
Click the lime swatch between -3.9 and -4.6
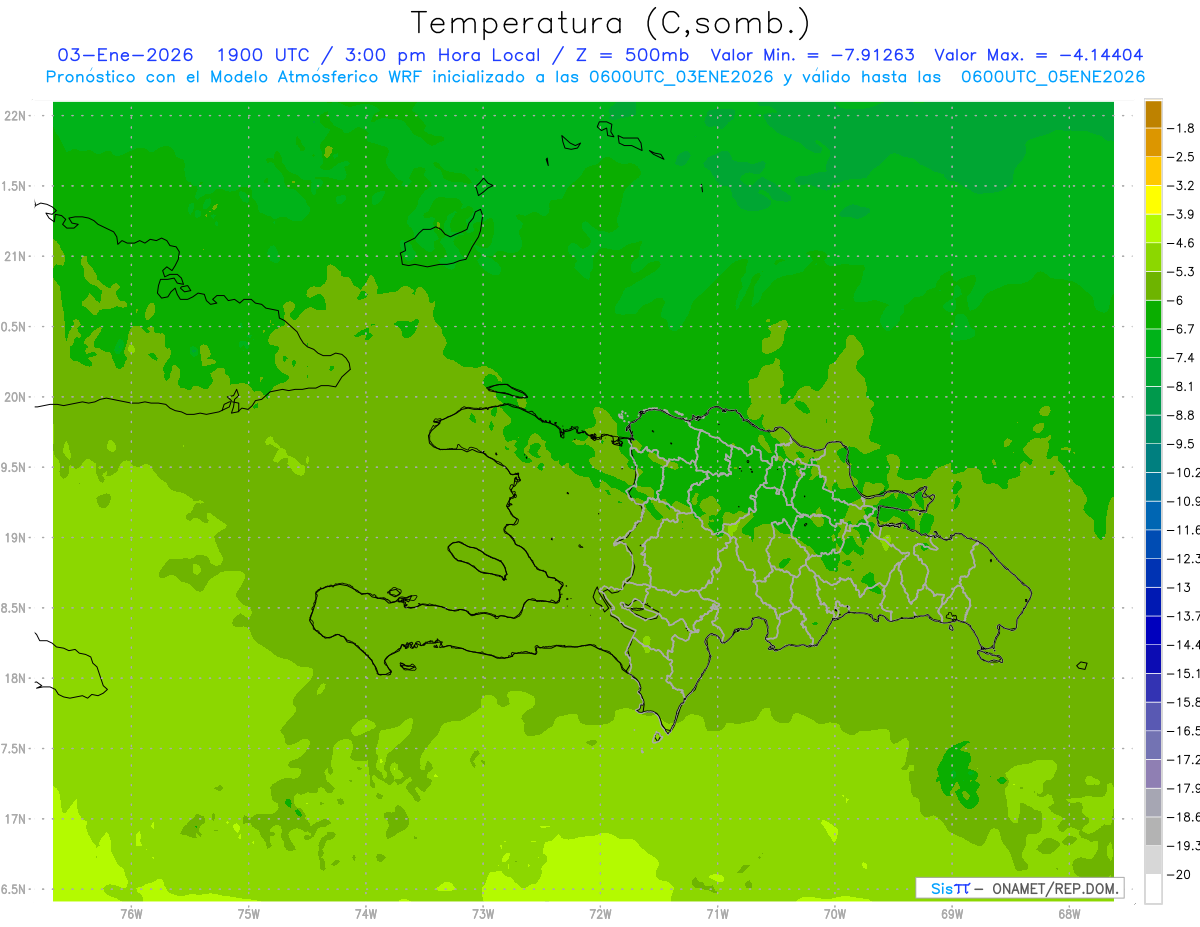[x=1153, y=229]
